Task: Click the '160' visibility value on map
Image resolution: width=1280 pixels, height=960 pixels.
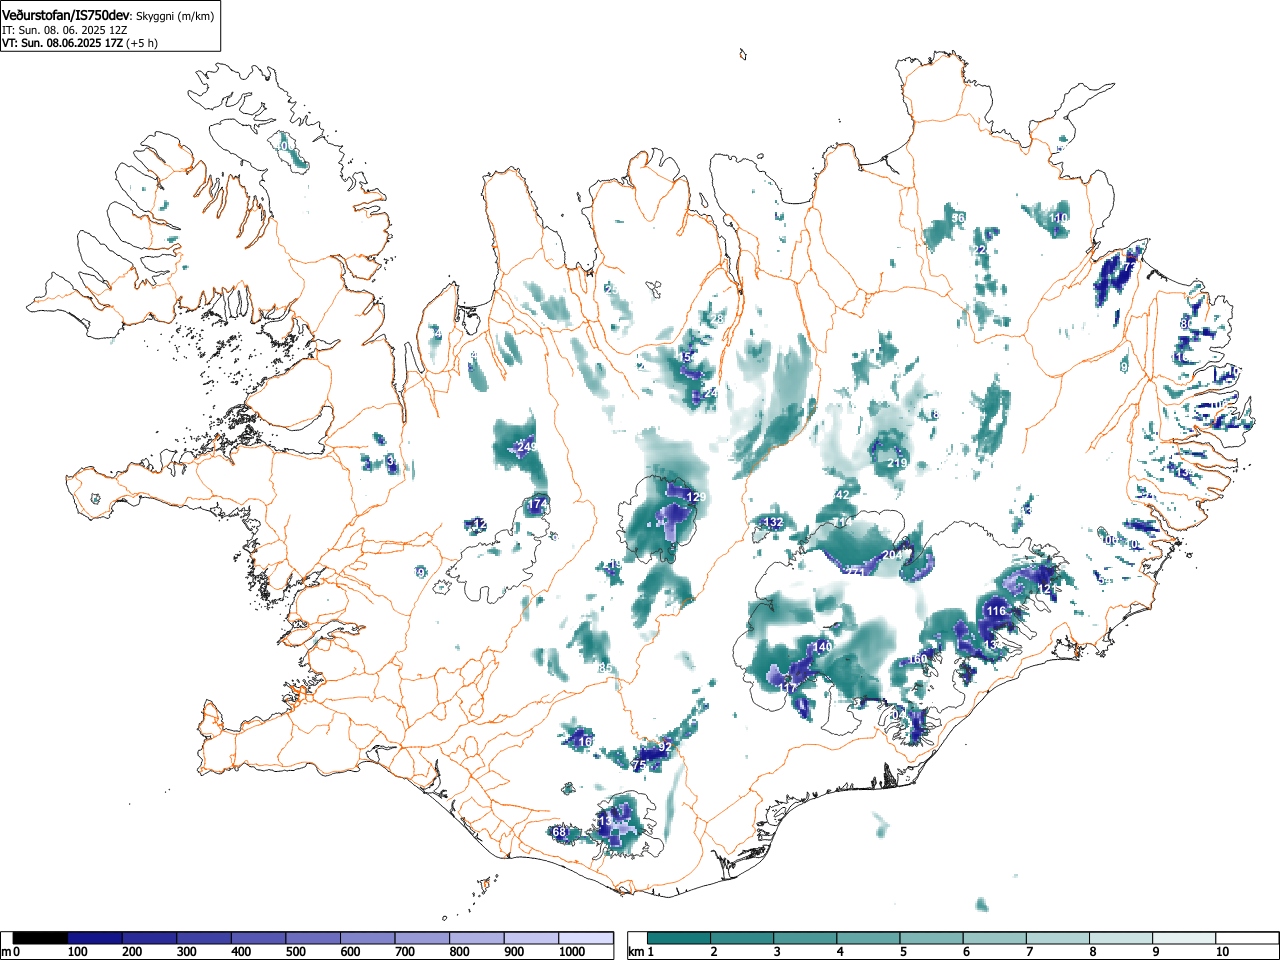Action: click(917, 659)
